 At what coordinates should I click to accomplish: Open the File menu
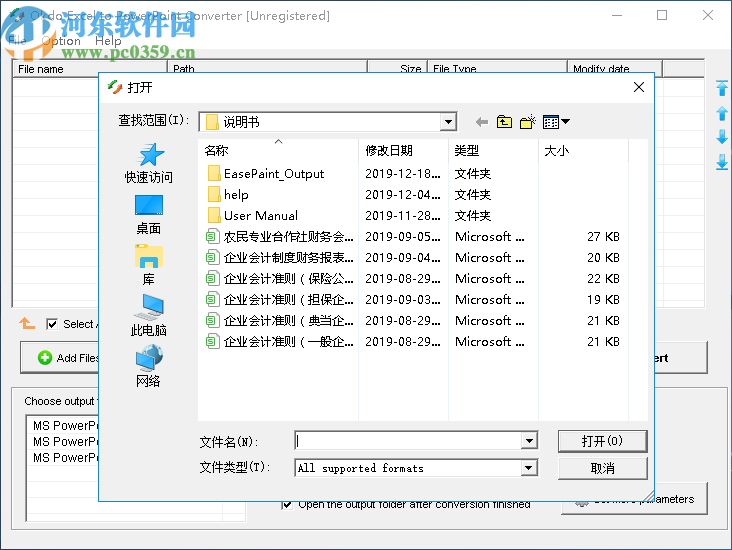tap(17, 41)
